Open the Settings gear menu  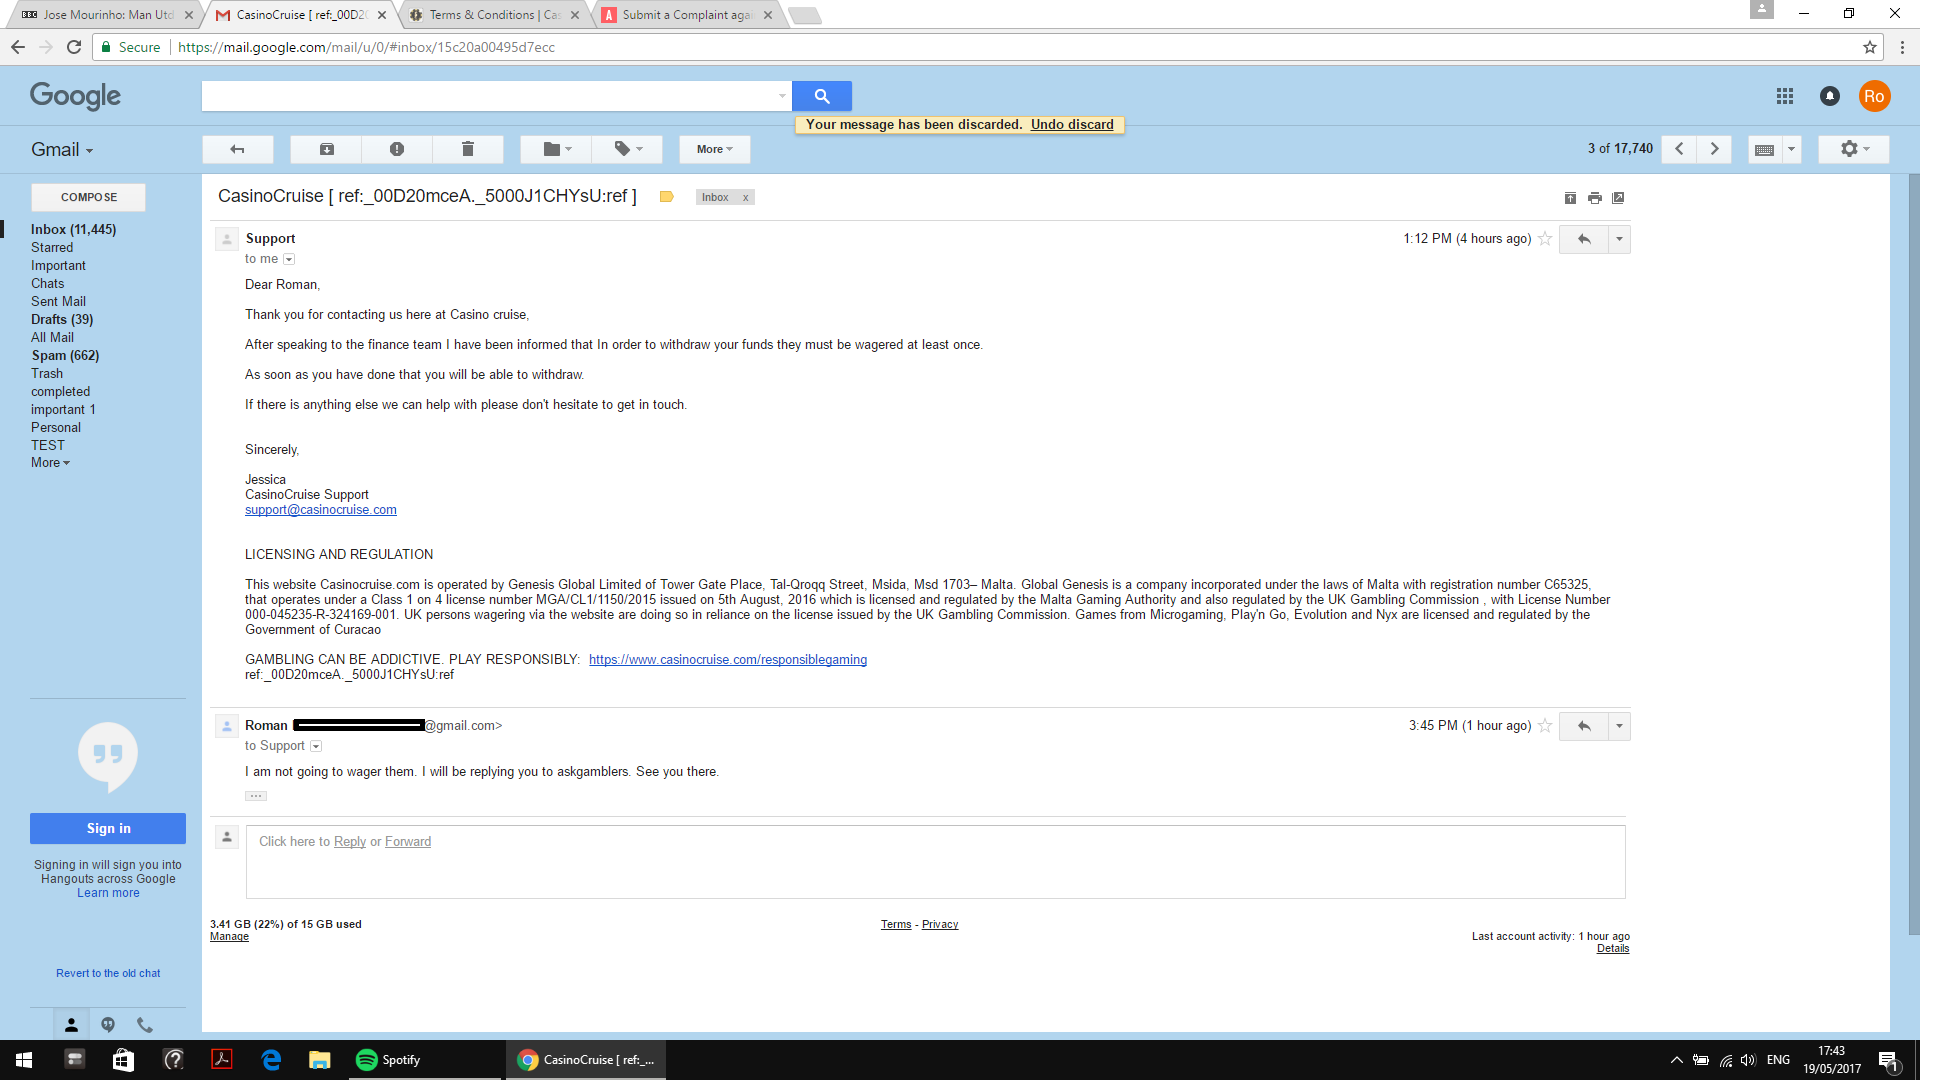[x=1854, y=149]
